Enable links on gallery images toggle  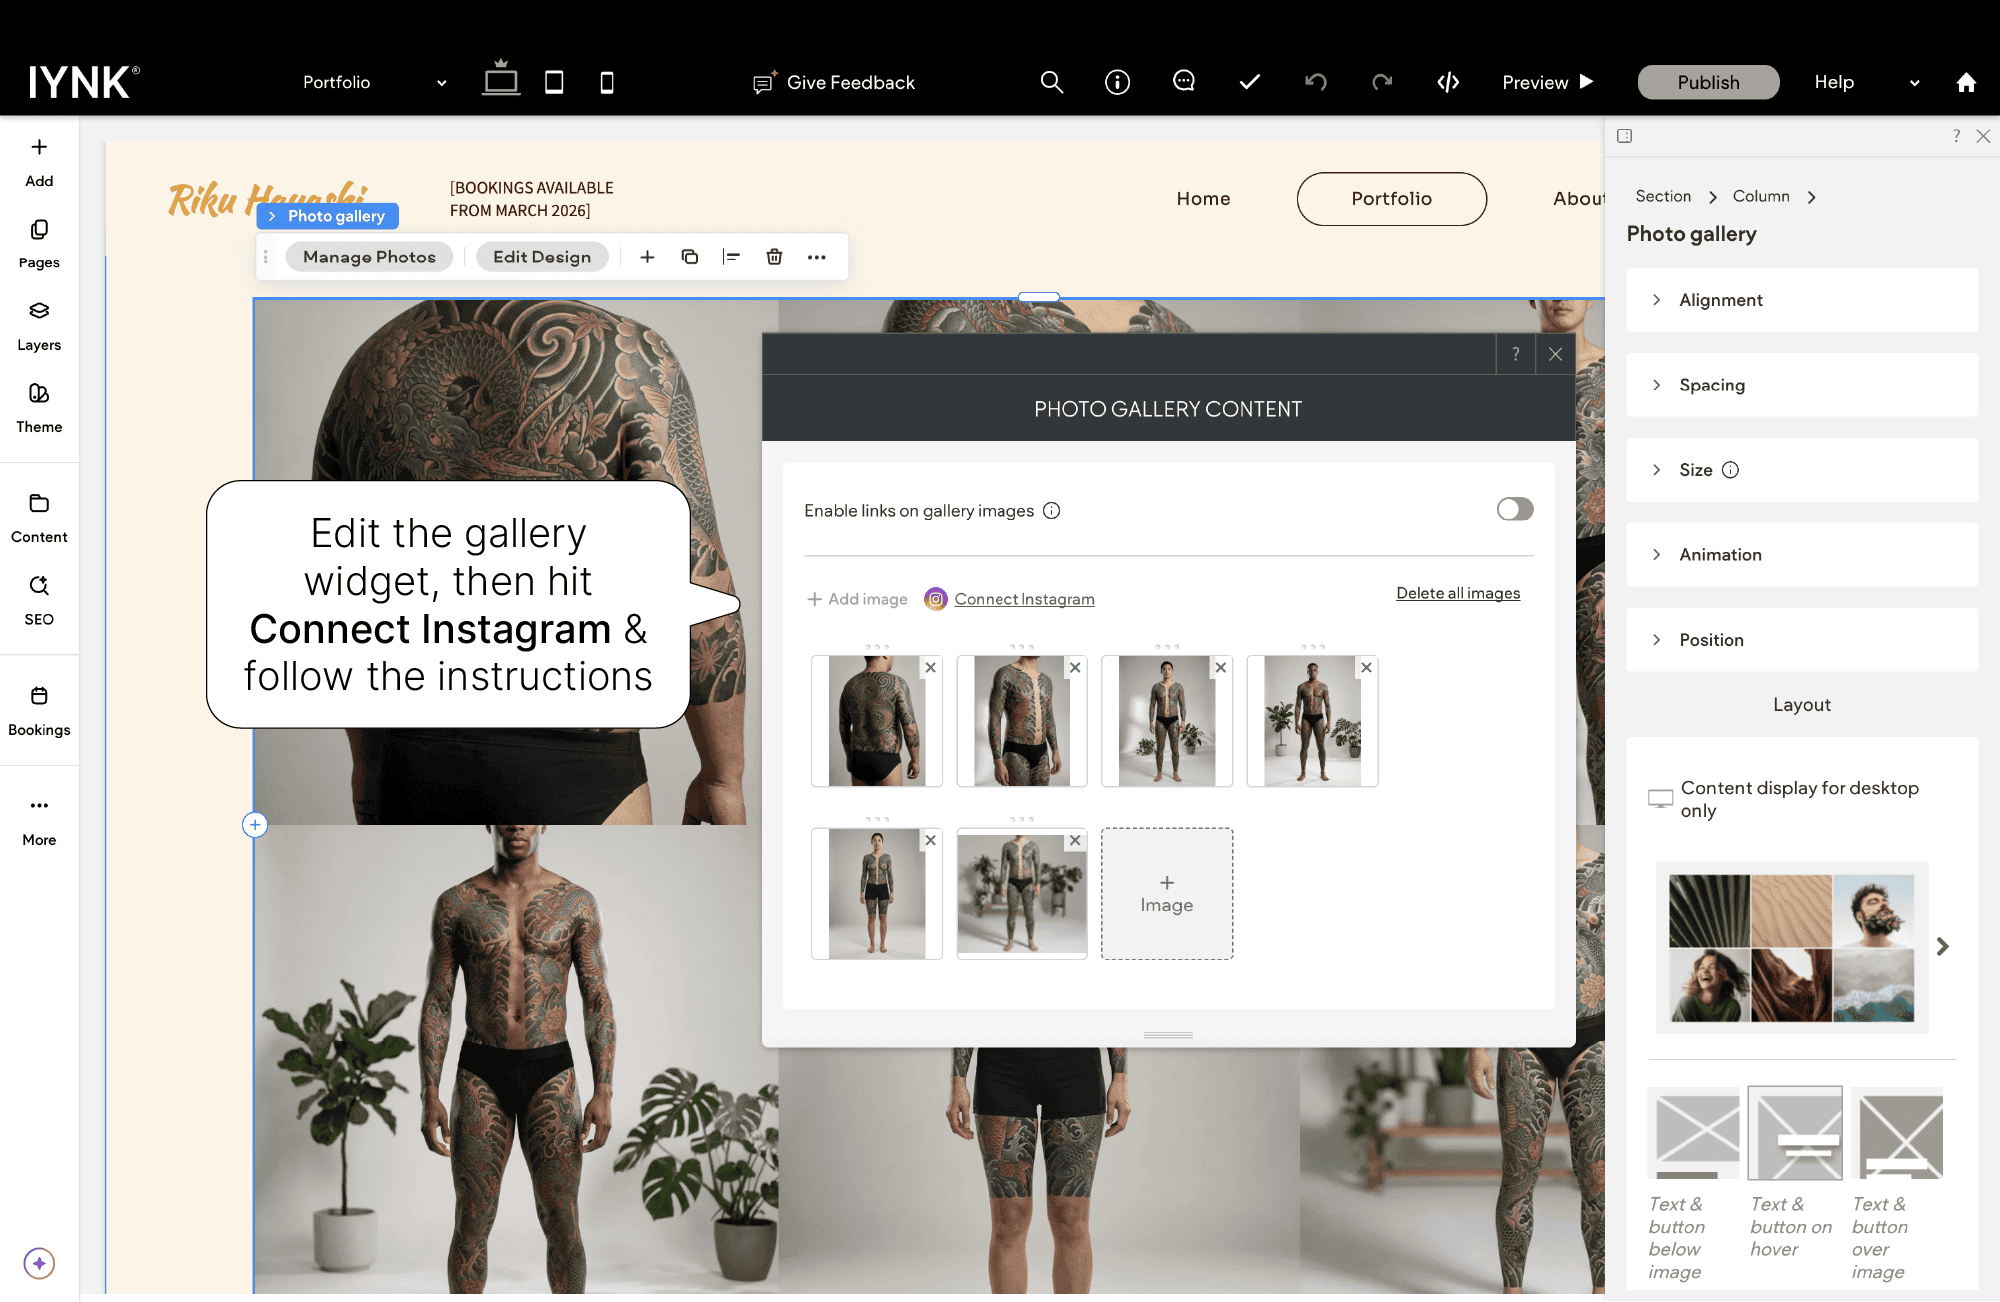pyautogui.click(x=1514, y=510)
